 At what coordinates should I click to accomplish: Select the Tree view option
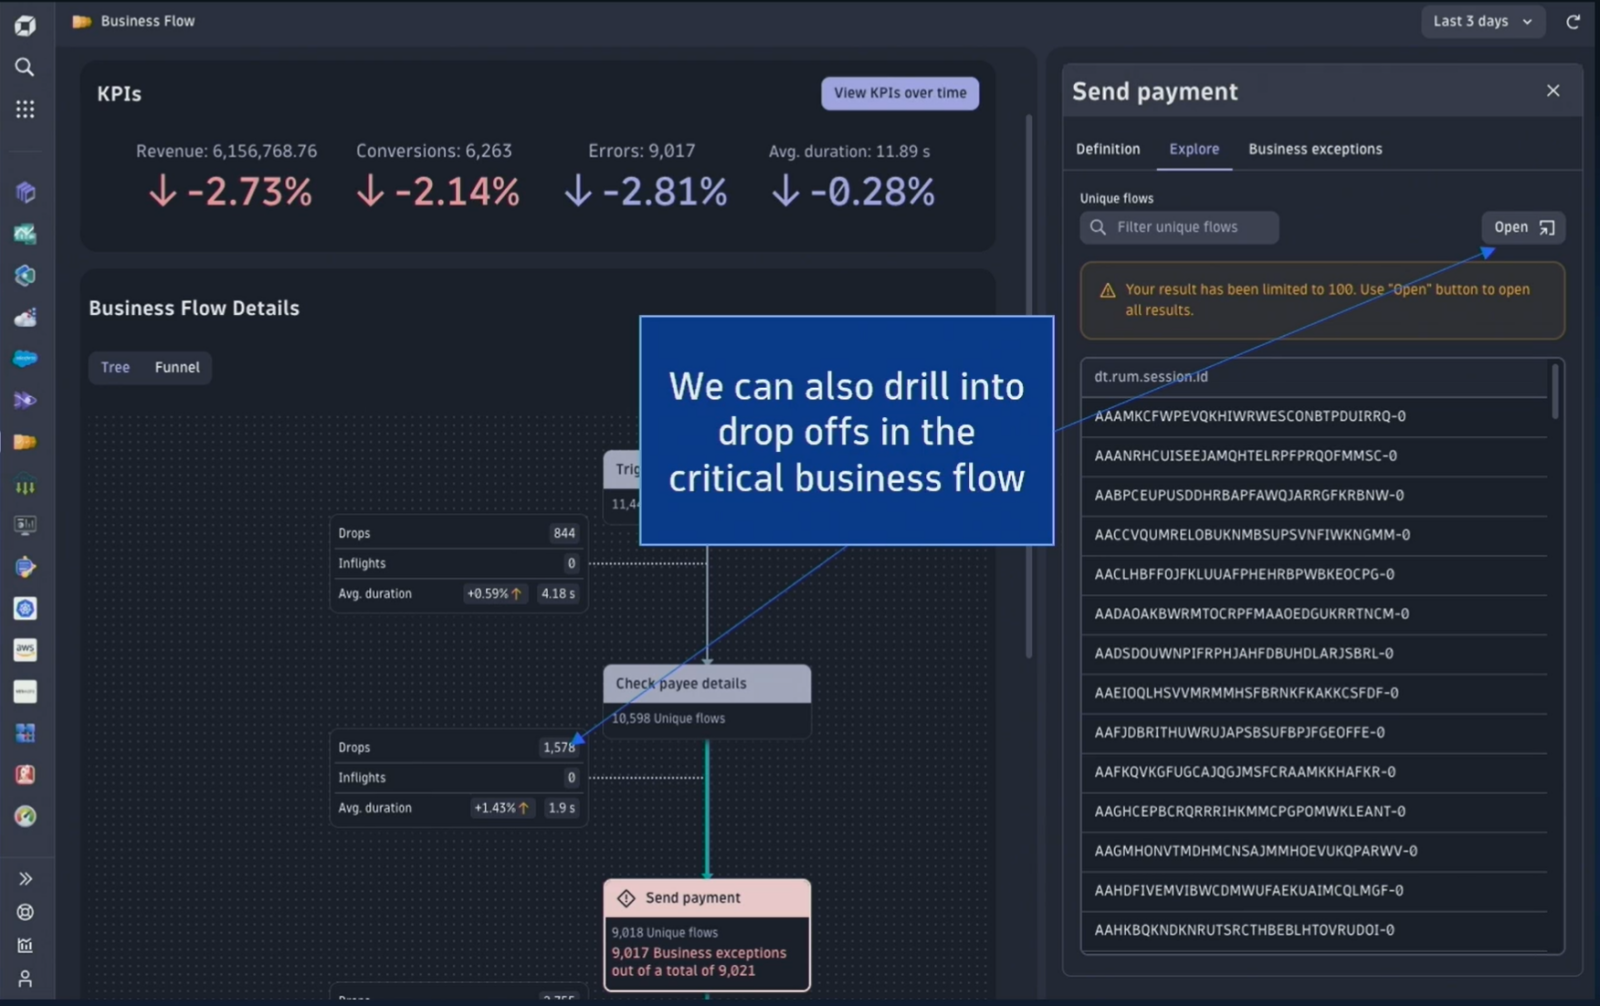[x=114, y=367]
